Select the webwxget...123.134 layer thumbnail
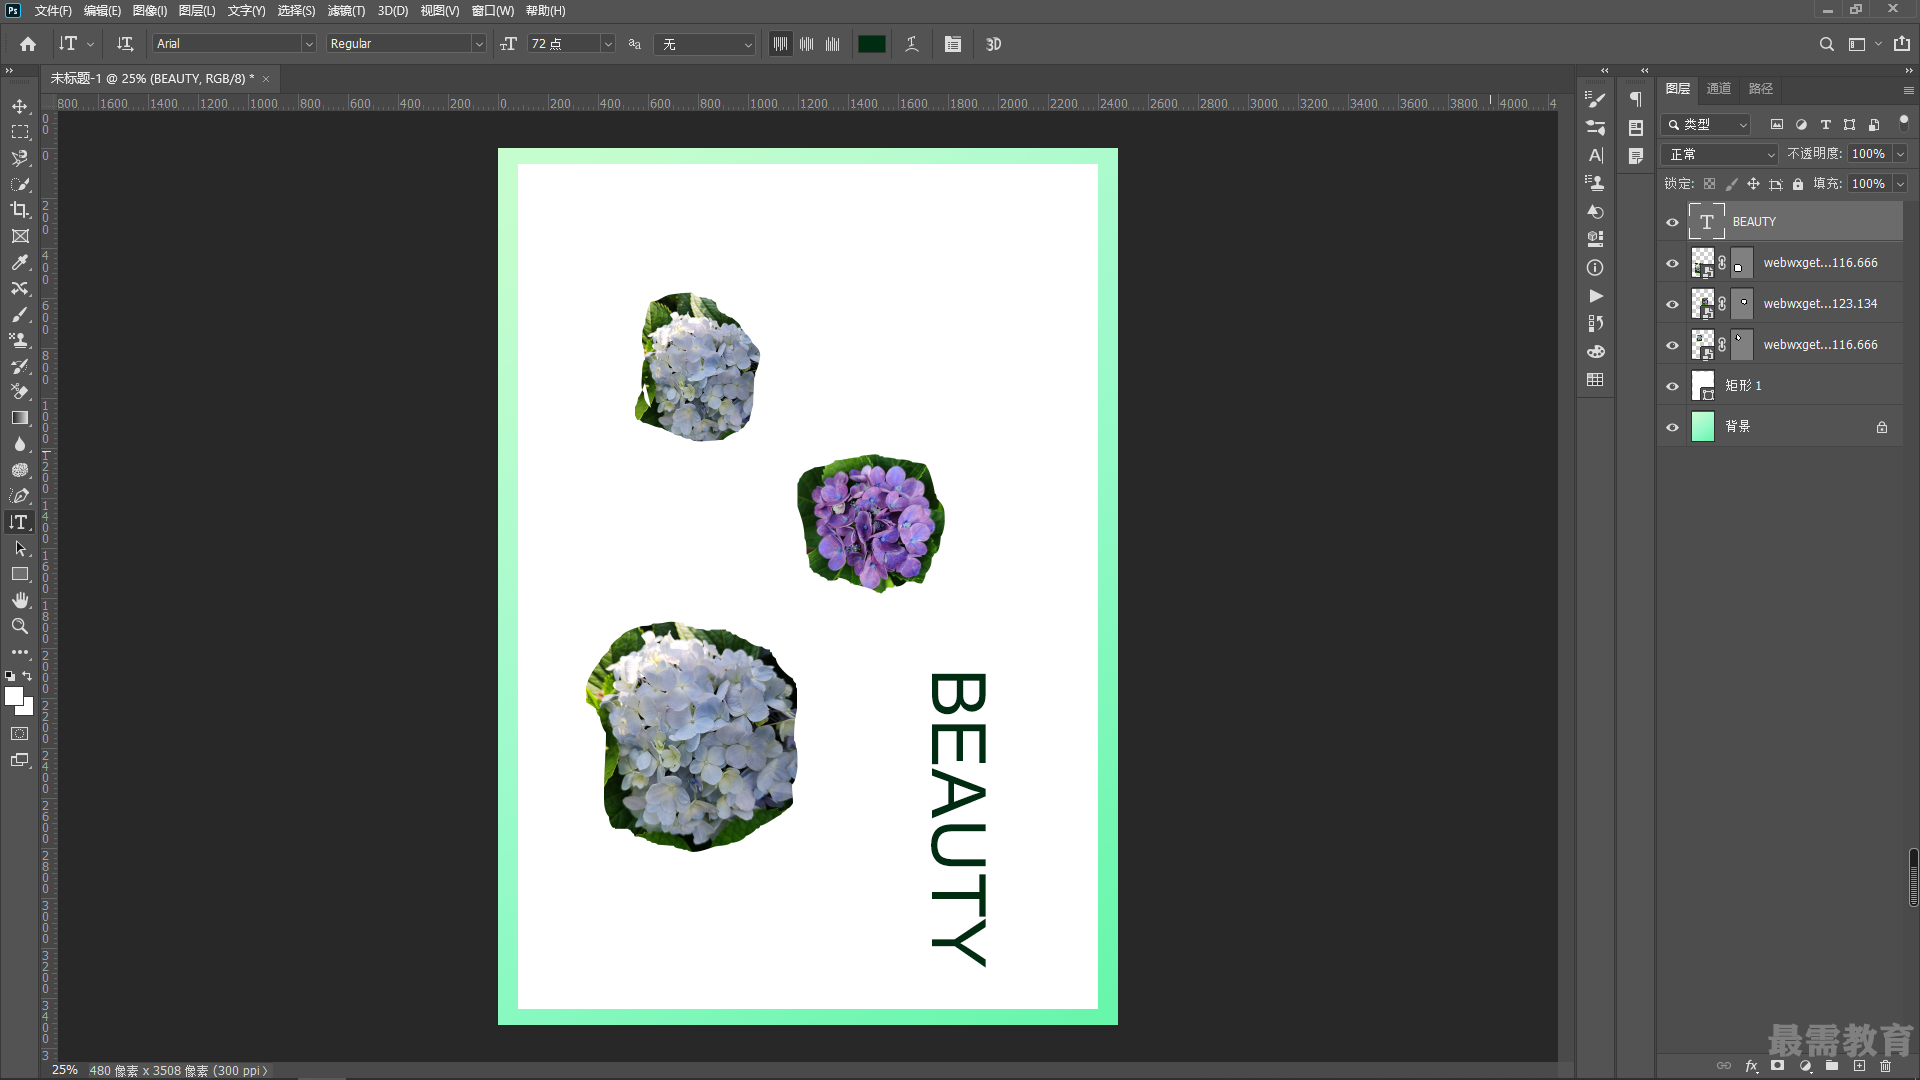Image resolution: width=1920 pixels, height=1080 pixels. click(1702, 304)
